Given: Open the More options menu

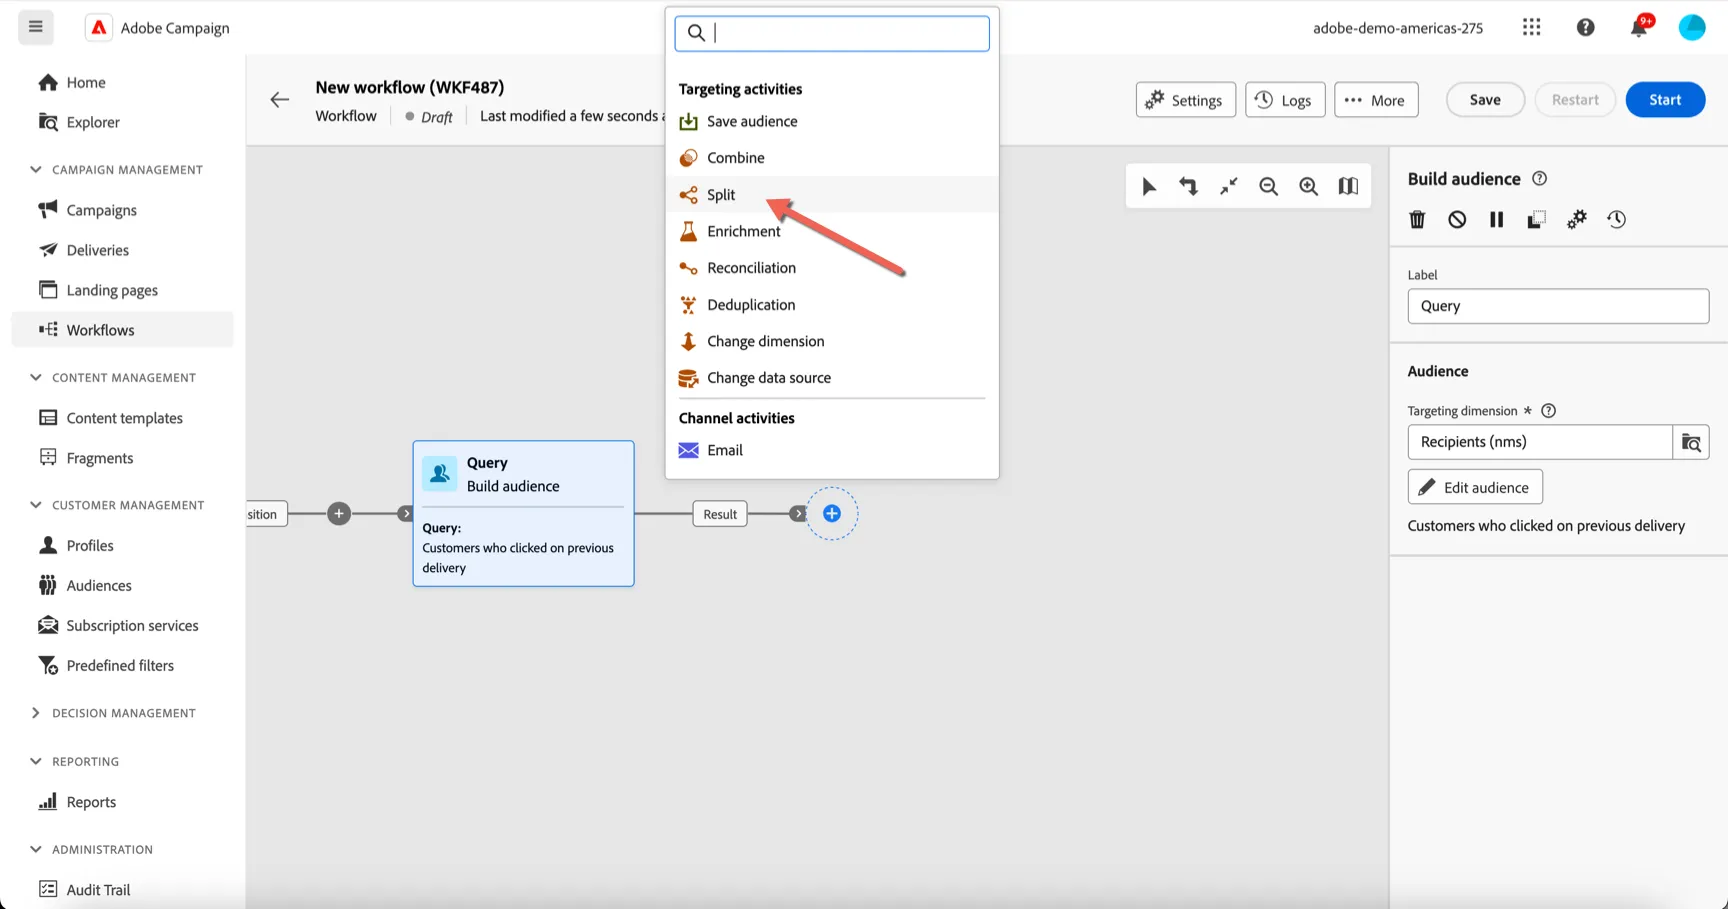Looking at the screenshot, I should pos(1376,99).
